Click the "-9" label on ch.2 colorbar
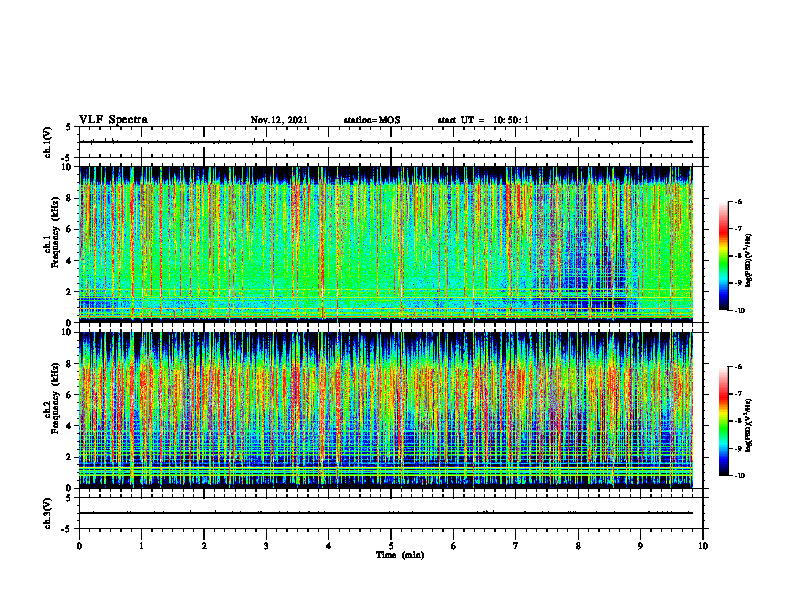This screenshot has height=612, width=792. [x=738, y=448]
